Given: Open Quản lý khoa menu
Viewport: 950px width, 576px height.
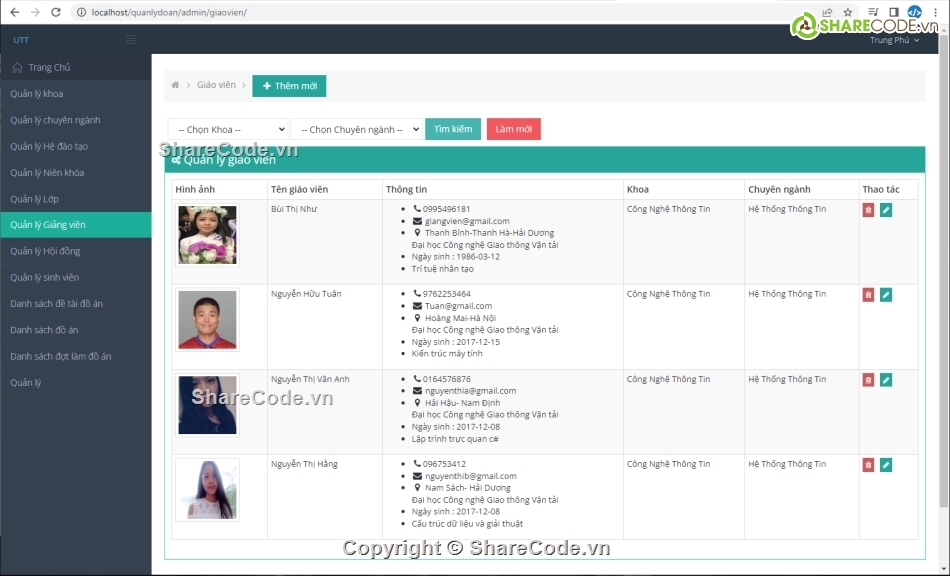Looking at the screenshot, I should pos(76,94).
